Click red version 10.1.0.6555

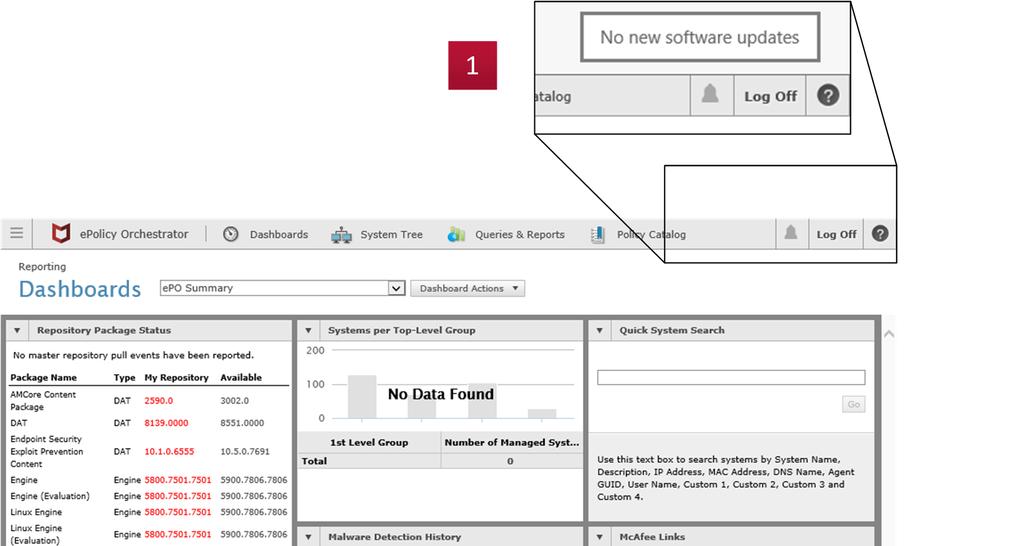169,451
